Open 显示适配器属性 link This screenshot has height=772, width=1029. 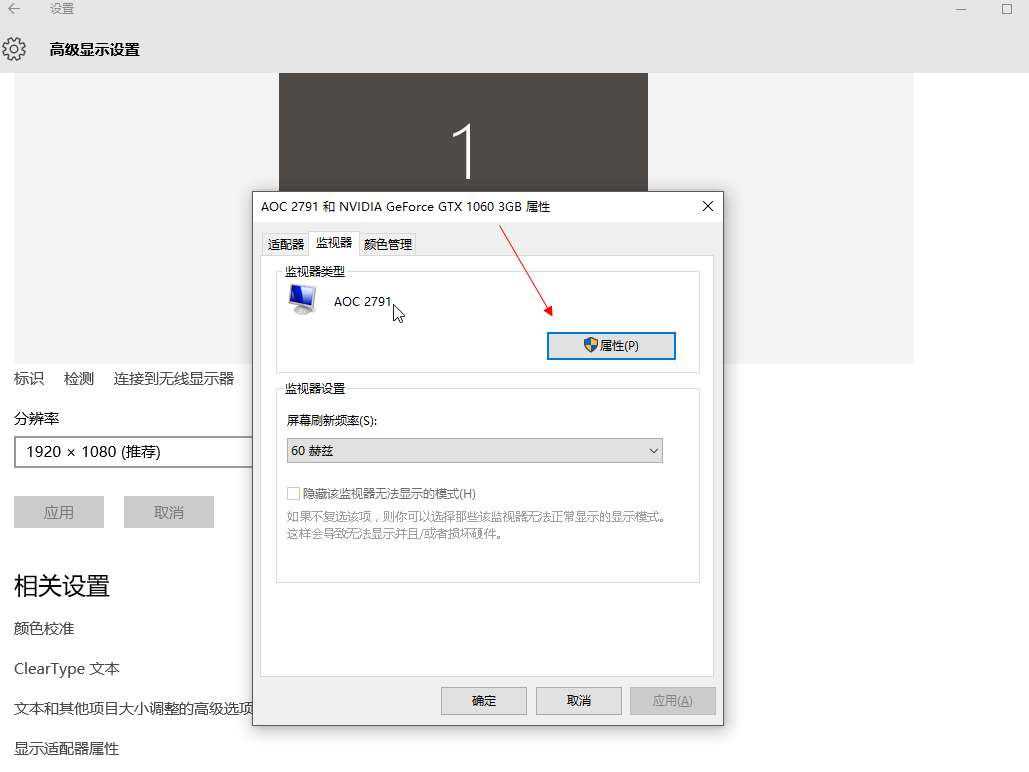(x=66, y=749)
